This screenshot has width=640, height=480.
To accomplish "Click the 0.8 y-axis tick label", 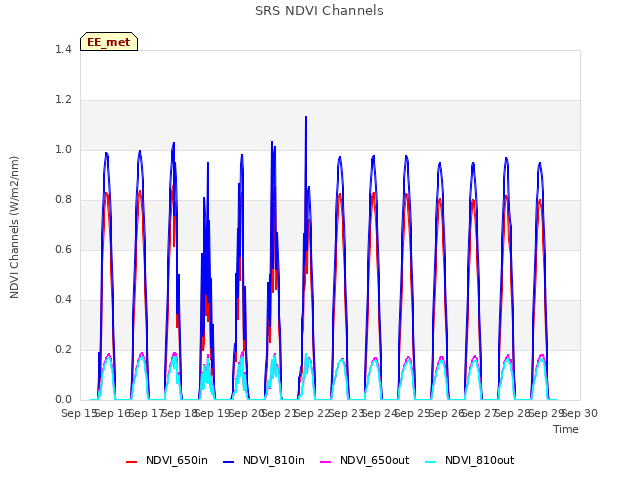I will click(63, 200).
